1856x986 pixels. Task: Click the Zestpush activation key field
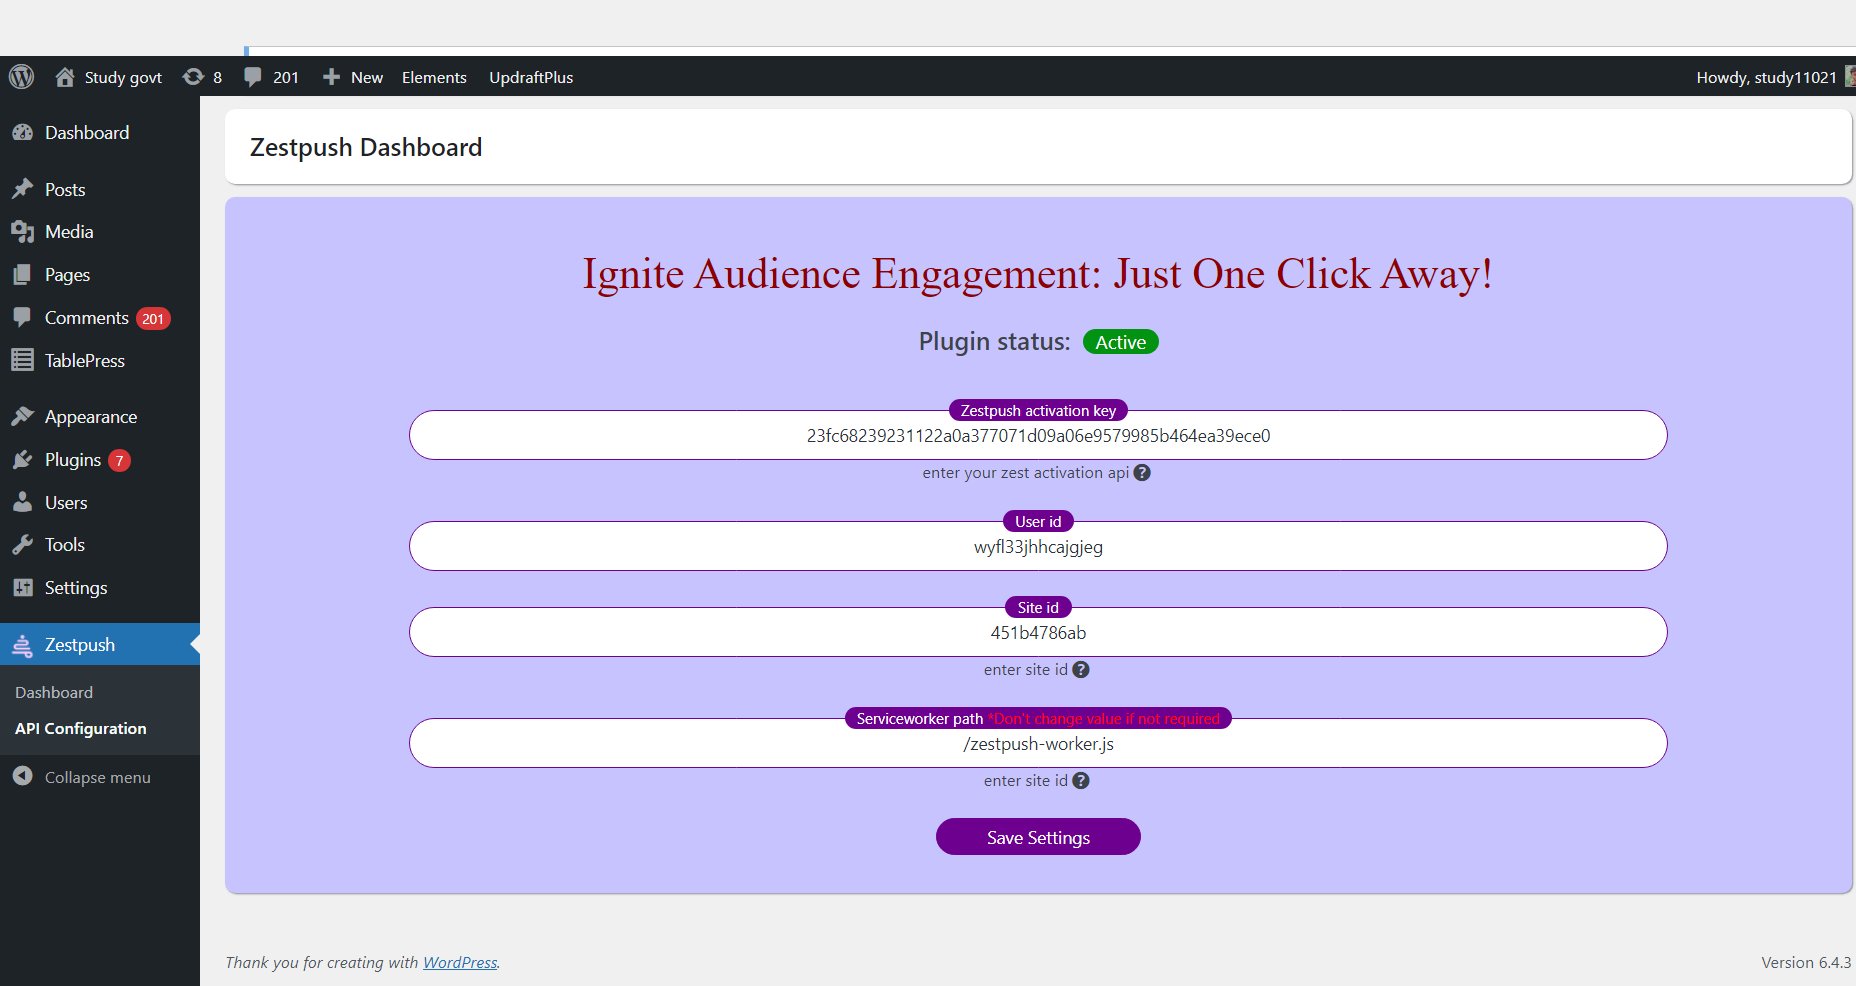tap(1038, 435)
